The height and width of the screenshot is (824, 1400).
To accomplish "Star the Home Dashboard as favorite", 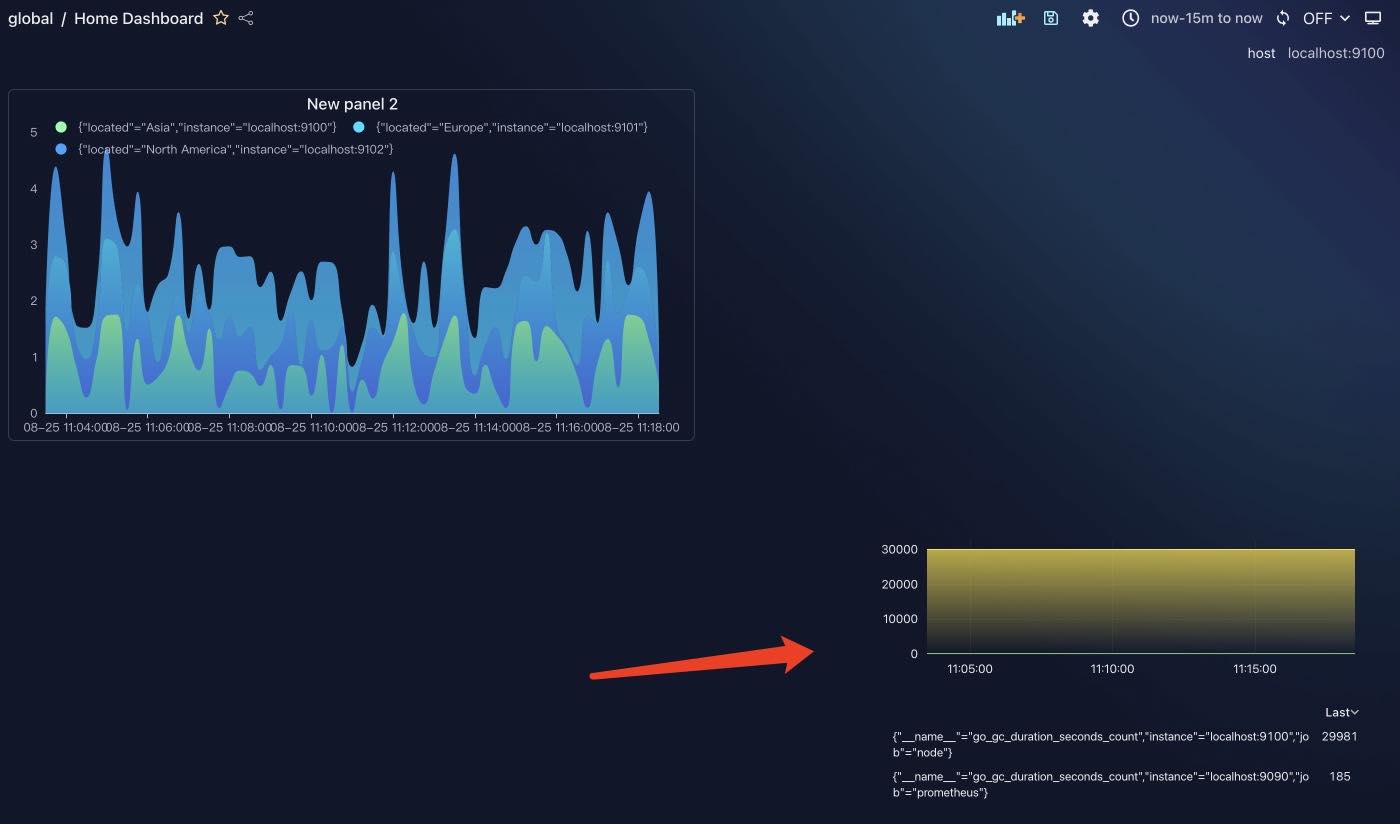I will [221, 18].
